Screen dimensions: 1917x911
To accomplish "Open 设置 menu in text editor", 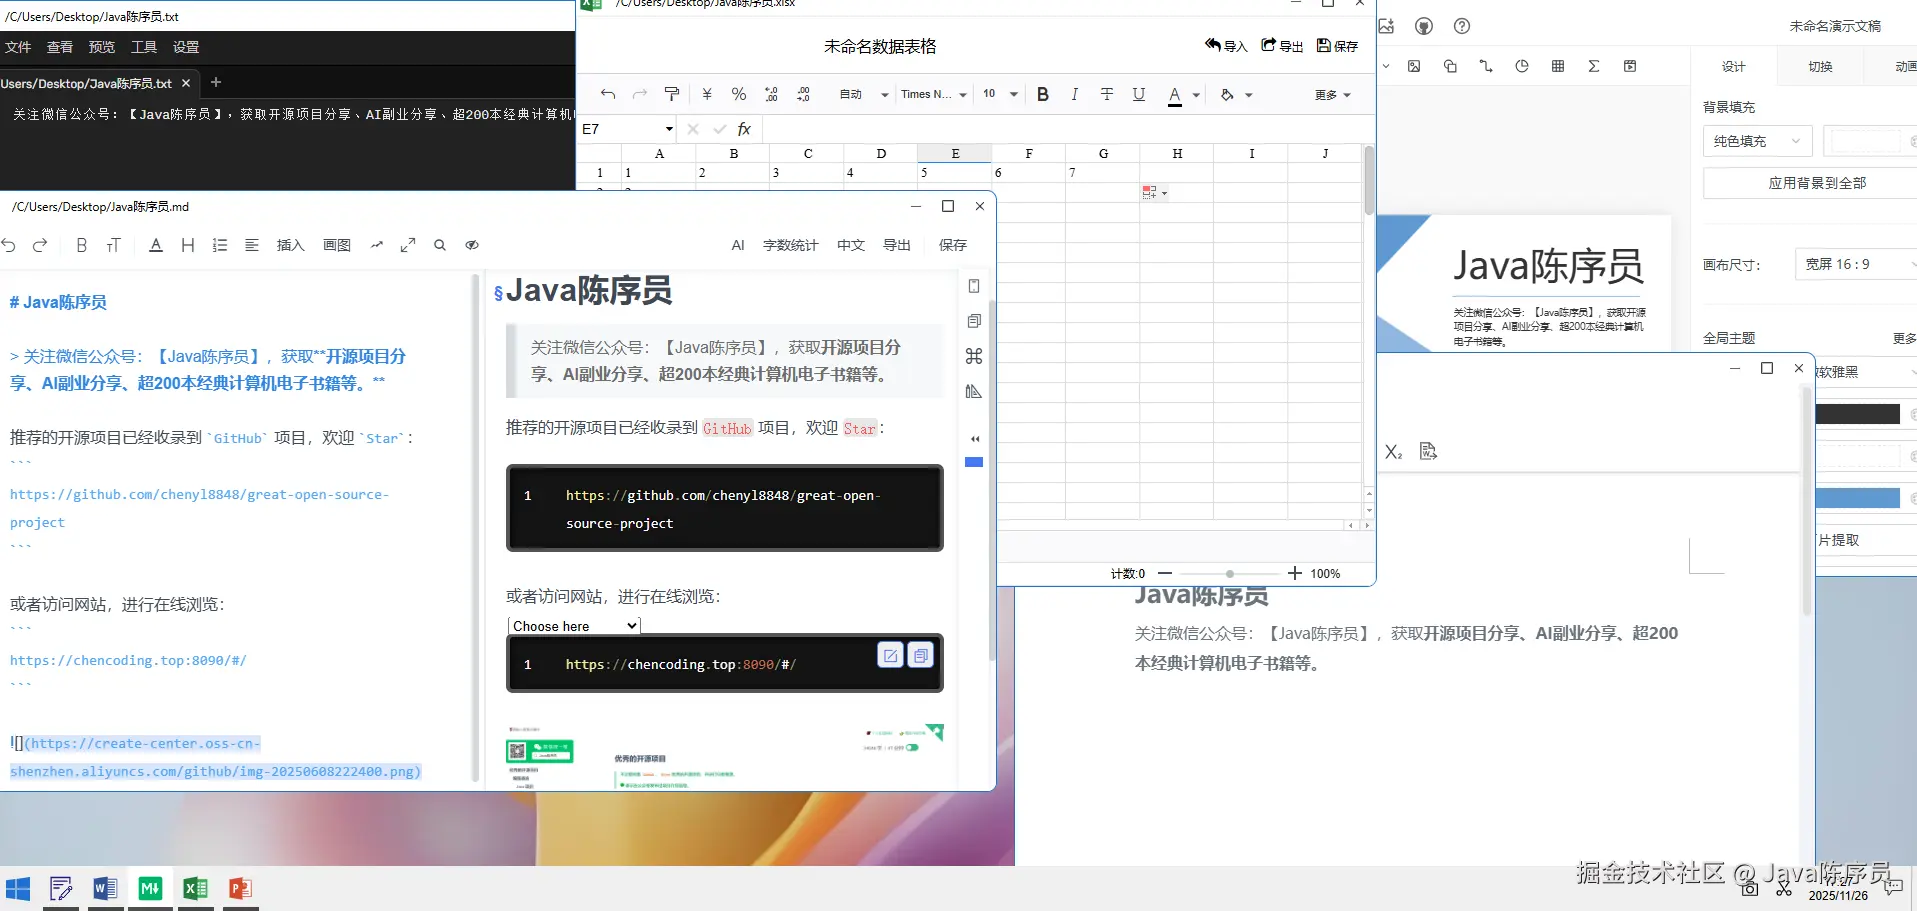I will coord(186,47).
